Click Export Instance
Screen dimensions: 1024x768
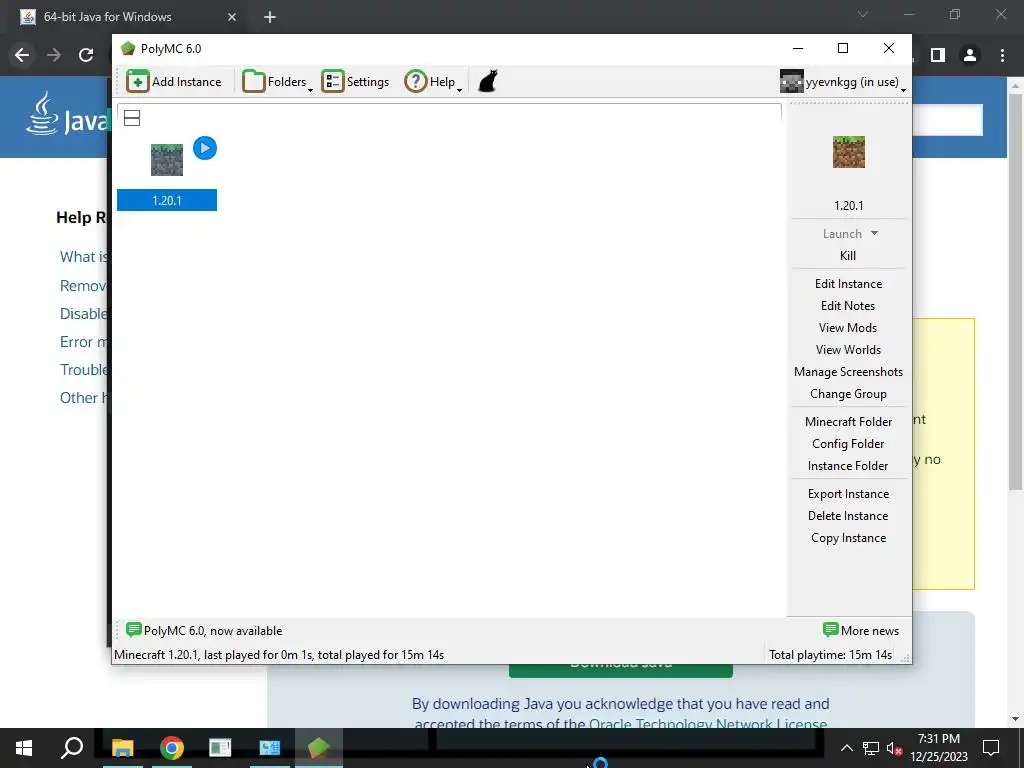click(x=848, y=494)
